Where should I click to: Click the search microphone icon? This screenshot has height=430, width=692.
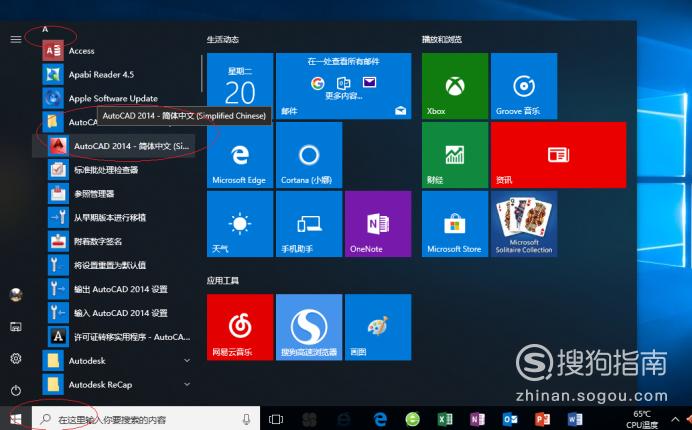pyautogui.click(x=246, y=419)
